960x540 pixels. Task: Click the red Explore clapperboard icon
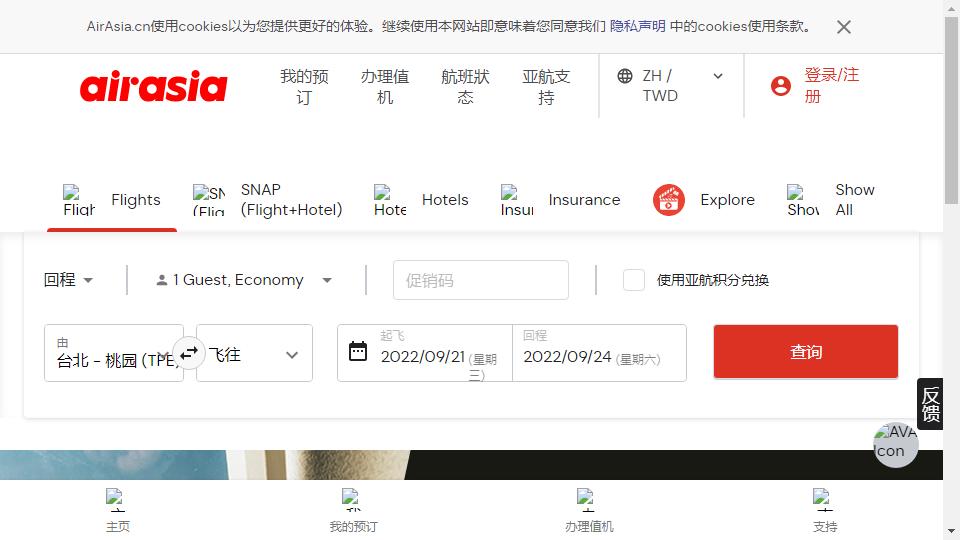click(669, 200)
